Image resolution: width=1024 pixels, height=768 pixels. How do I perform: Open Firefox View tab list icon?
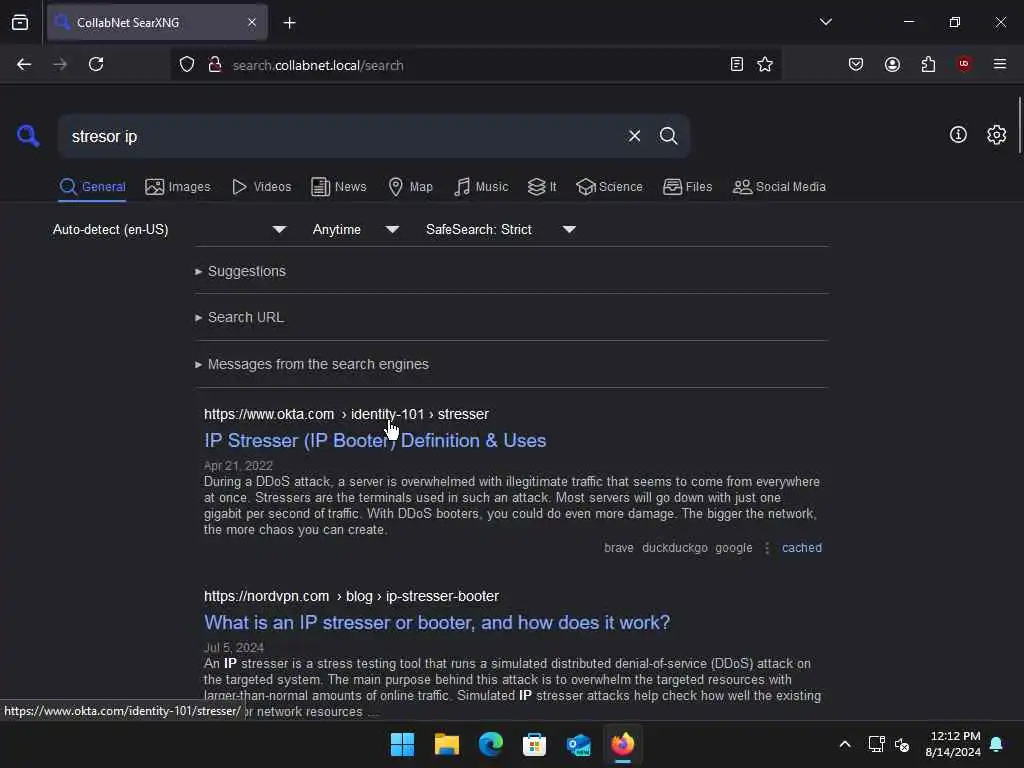[x=20, y=22]
